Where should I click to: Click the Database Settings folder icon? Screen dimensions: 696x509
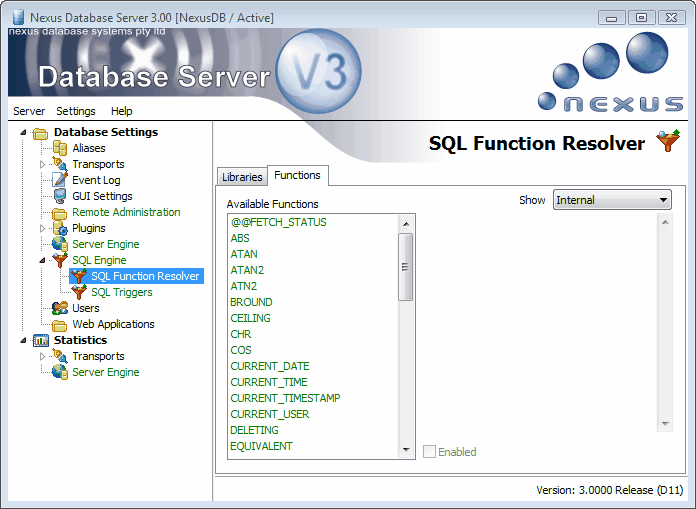(40, 133)
